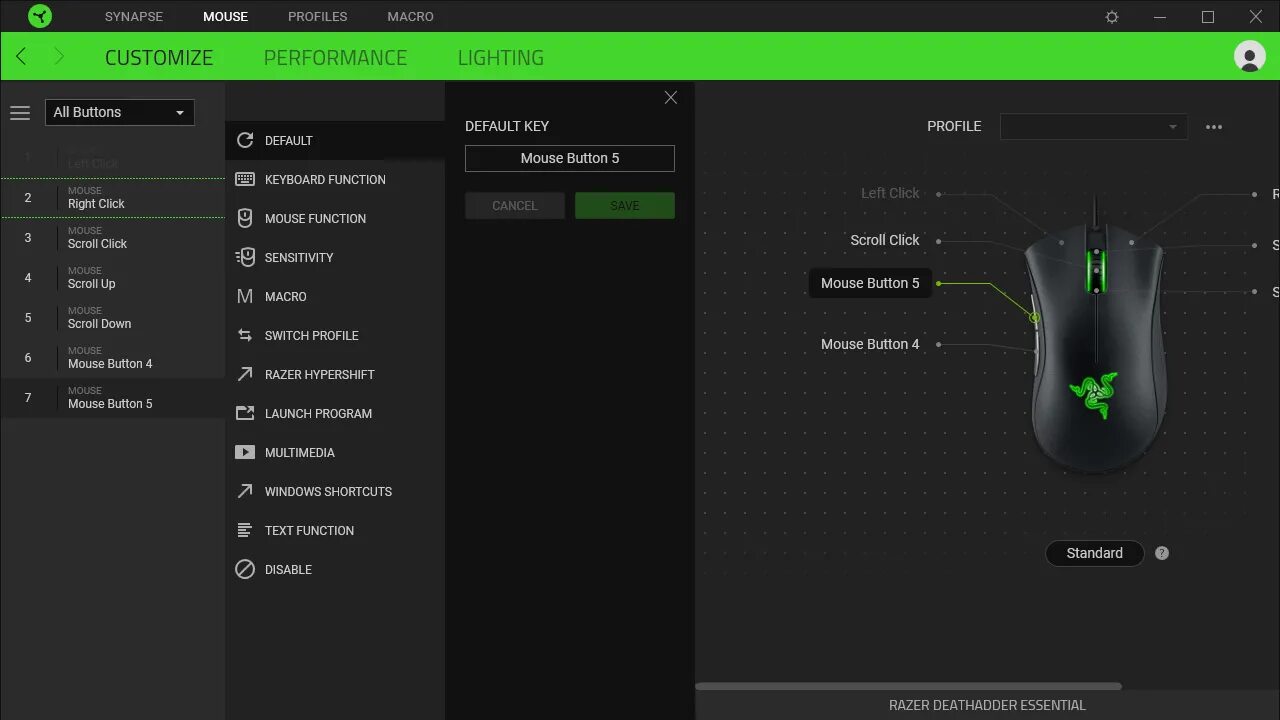Go forward with the right arrow

58,57
